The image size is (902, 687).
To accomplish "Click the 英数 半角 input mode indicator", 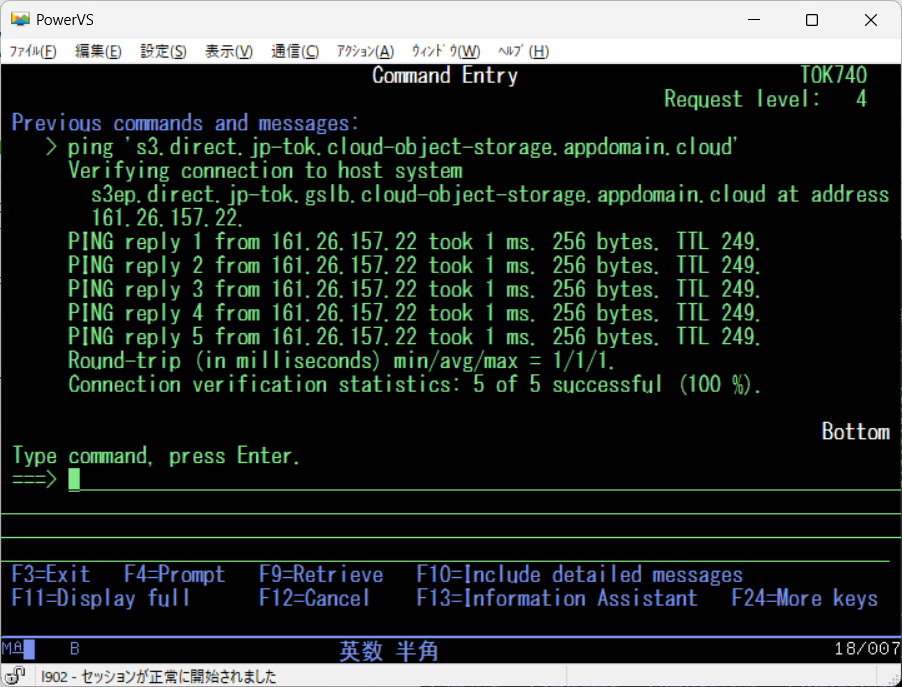I will [388, 651].
